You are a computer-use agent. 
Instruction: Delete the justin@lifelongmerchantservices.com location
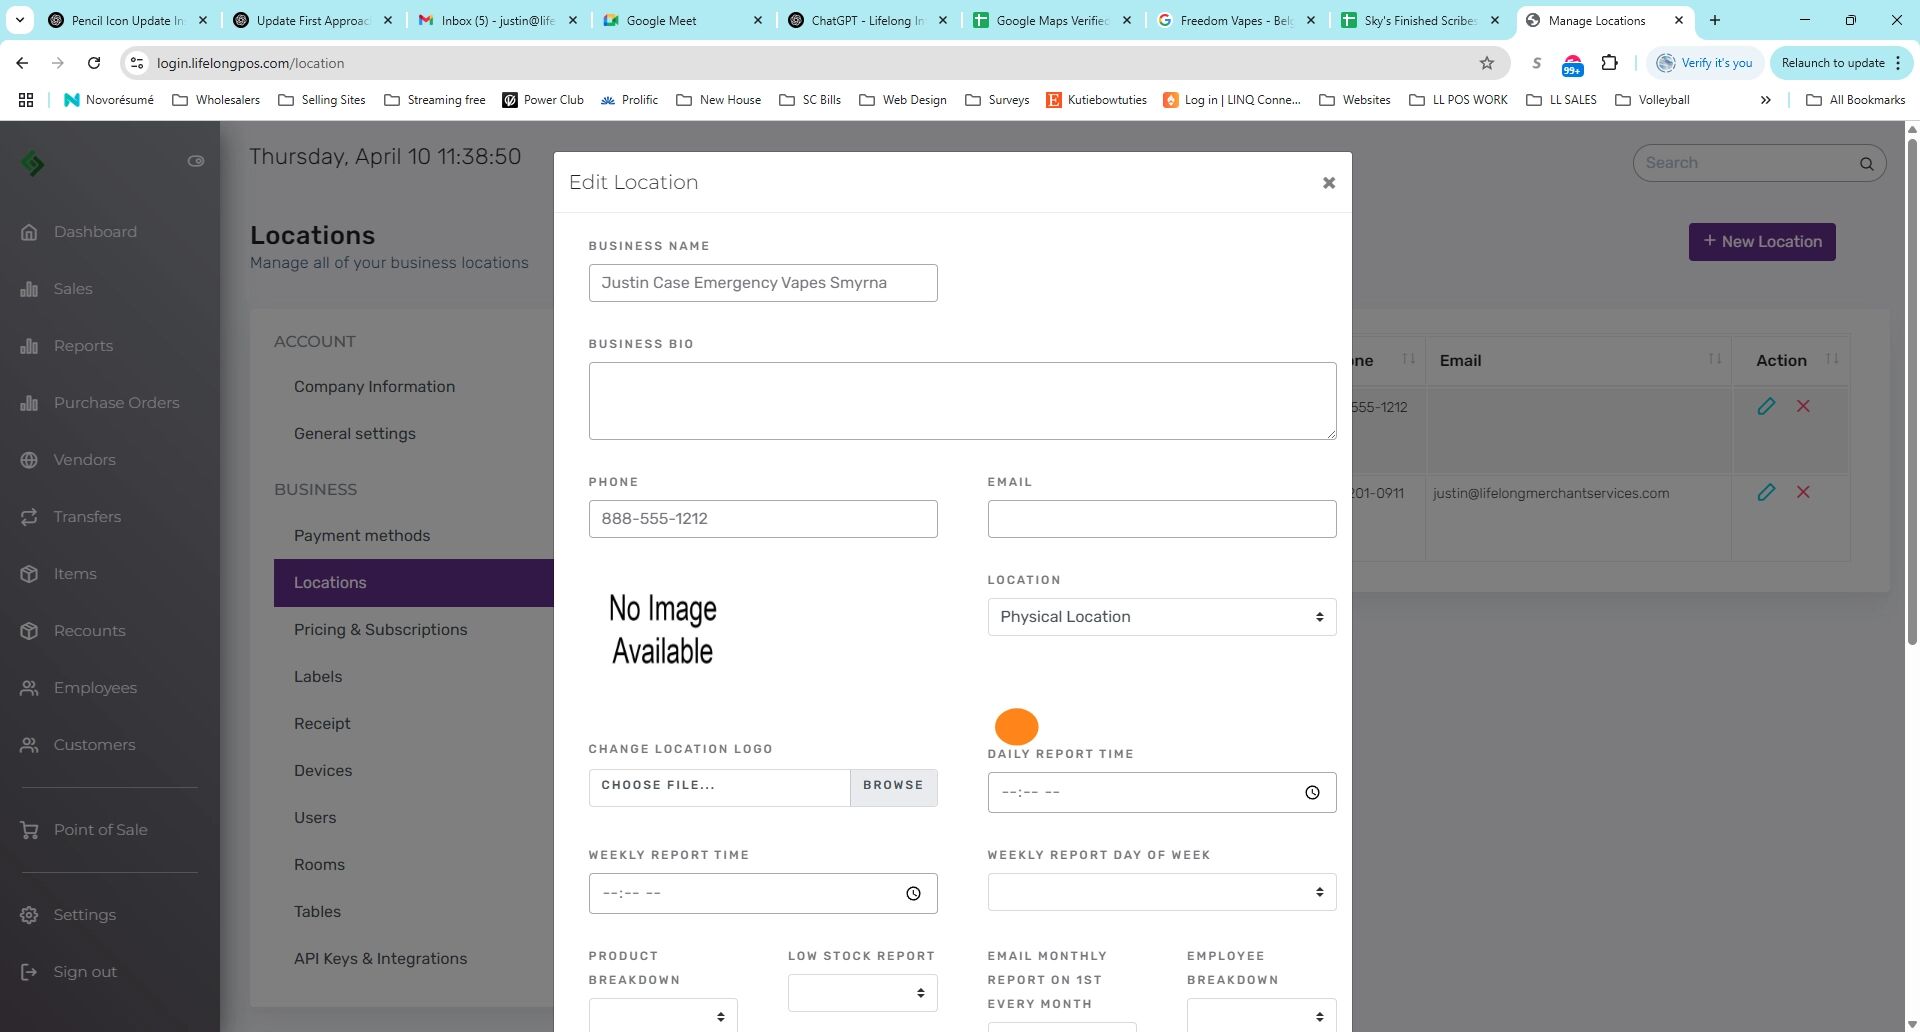coord(1803,492)
